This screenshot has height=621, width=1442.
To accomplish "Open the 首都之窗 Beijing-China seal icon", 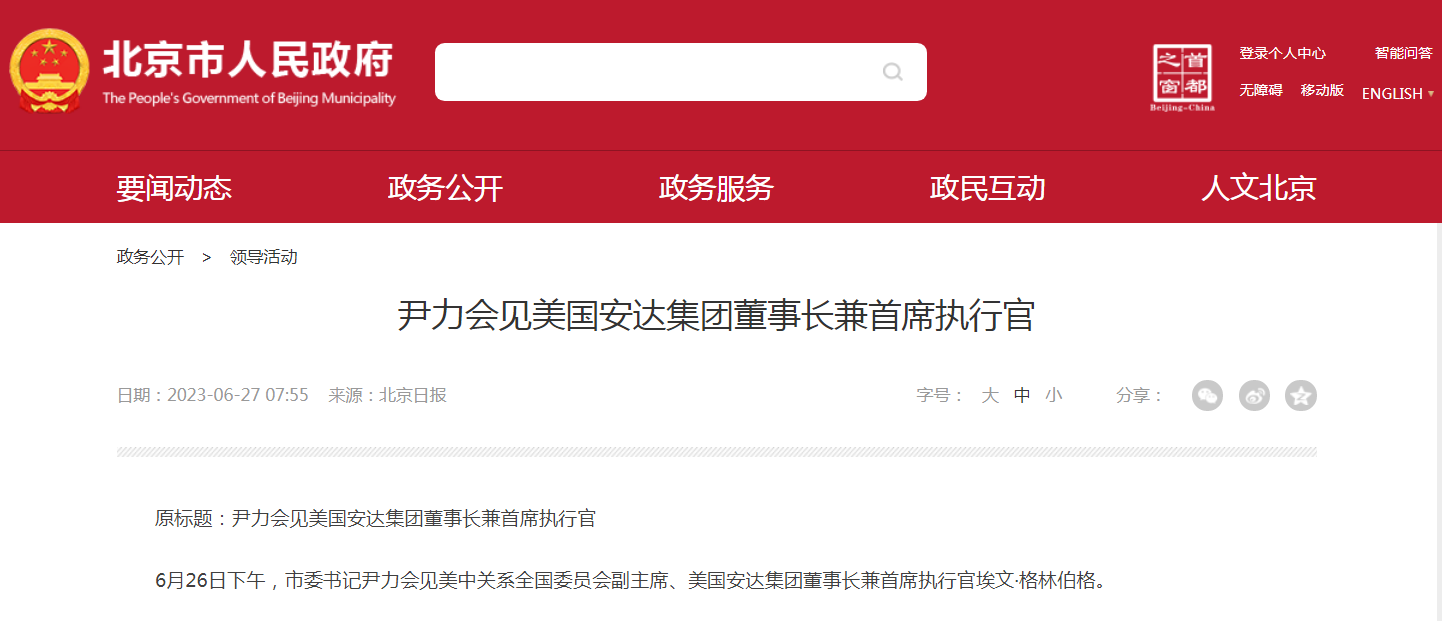I will tap(1182, 77).
